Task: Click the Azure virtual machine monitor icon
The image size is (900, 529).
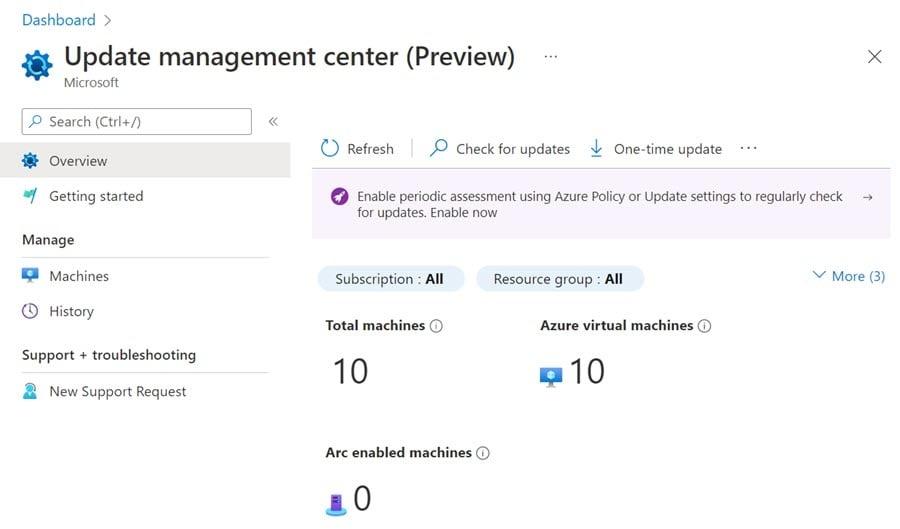Action: tap(551, 376)
